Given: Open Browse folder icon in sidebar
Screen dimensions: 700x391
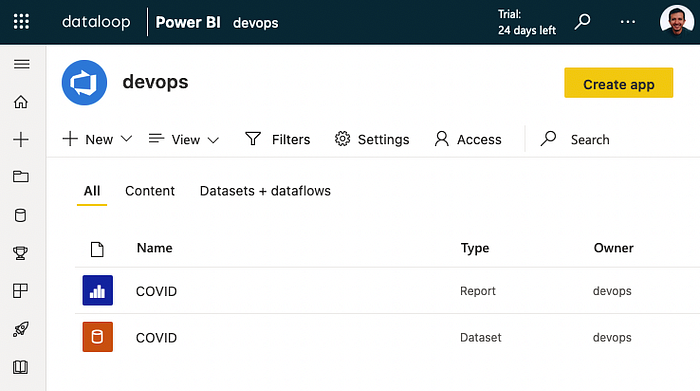Looking at the screenshot, I should point(21,177).
